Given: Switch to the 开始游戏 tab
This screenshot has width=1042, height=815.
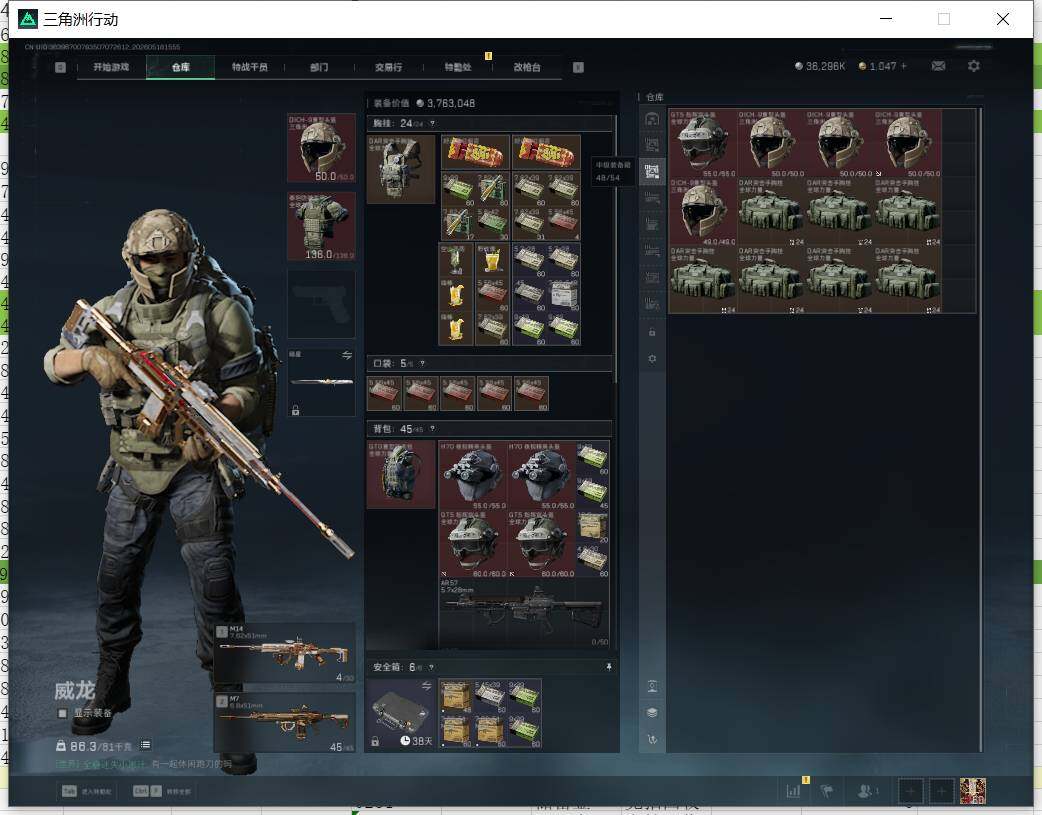Looking at the screenshot, I should 111,67.
